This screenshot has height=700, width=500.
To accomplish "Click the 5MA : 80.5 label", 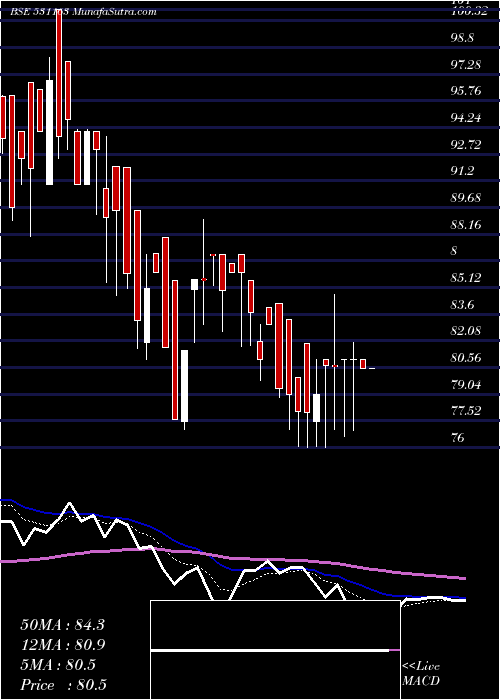I will click(x=58, y=665).
